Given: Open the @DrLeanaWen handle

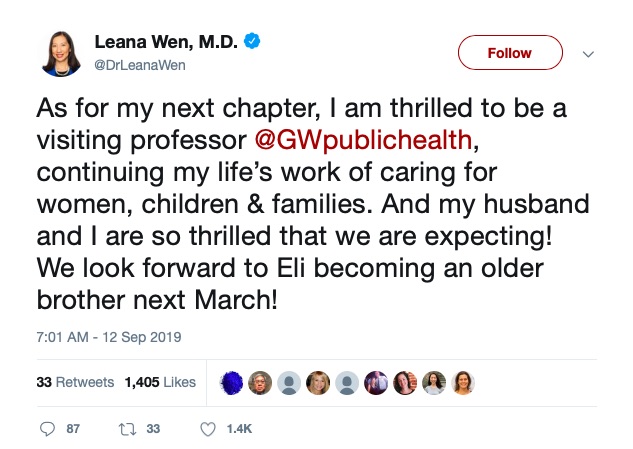Looking at the screenshot, I should pos(140,65).
